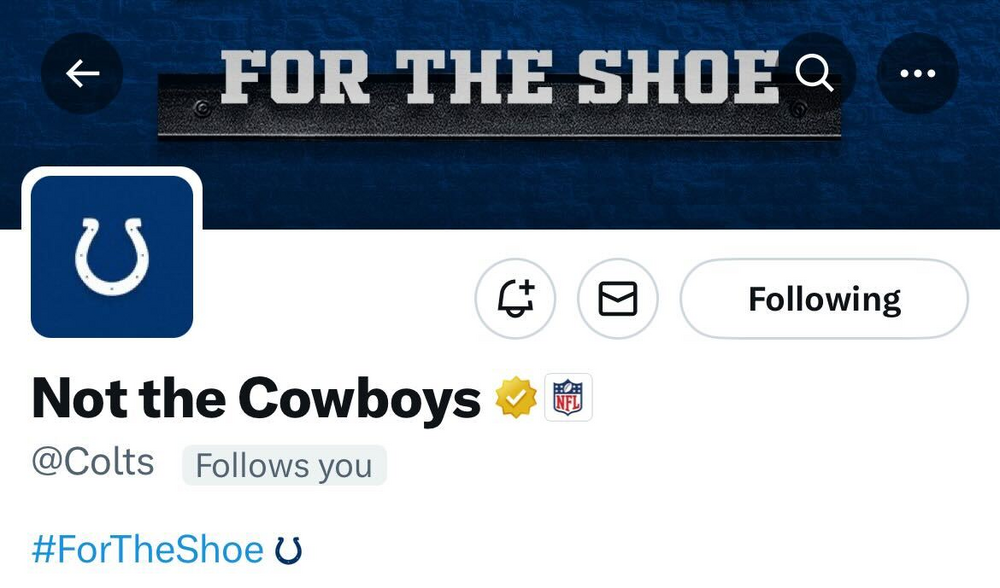
Task: Click the horseshoe emoji in the bio
Action: (x=288, y=549)
